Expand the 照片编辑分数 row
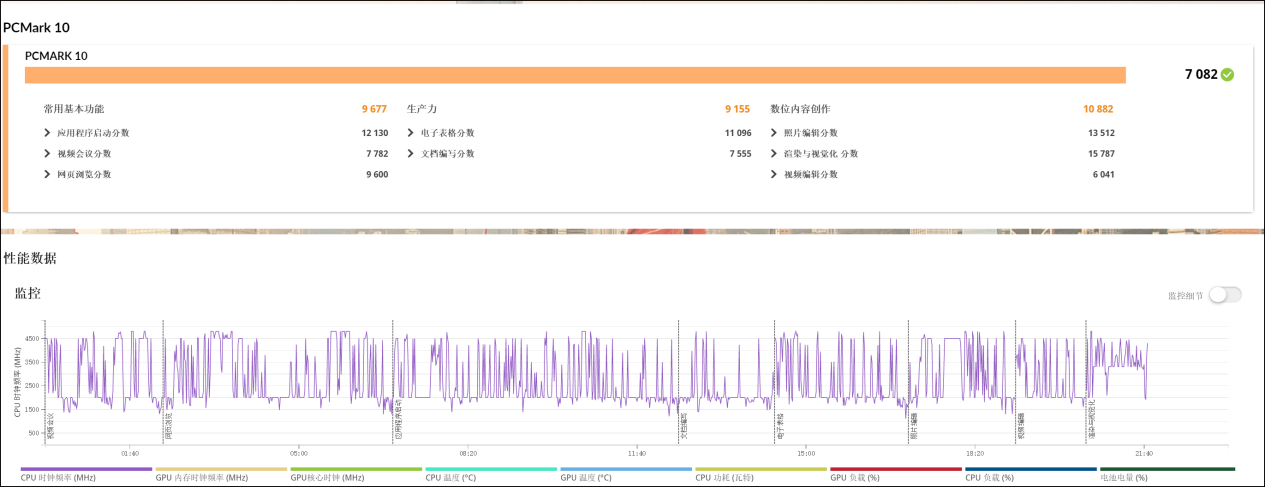The height and width of the screenshot is (487, 1265). coord(775,133)
